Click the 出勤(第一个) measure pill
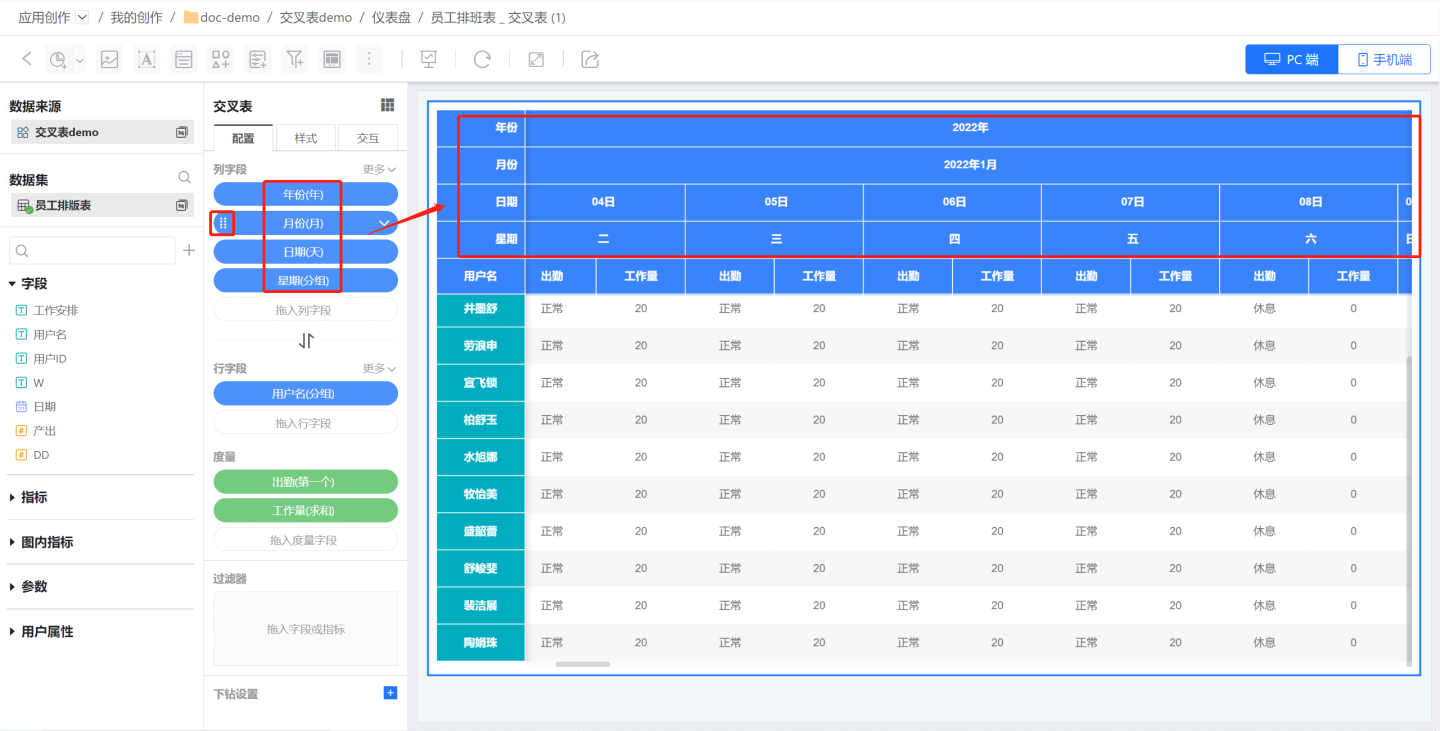1440x731 pixels. point(305,482)
